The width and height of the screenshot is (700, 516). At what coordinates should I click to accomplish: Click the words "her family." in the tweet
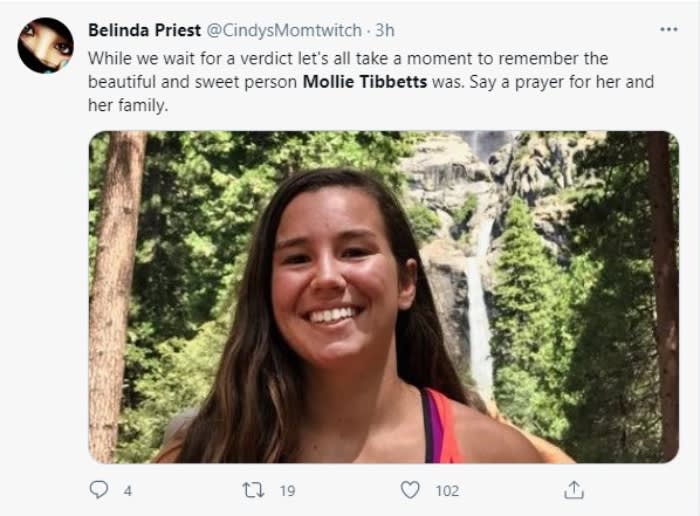(x=125, y=106)
